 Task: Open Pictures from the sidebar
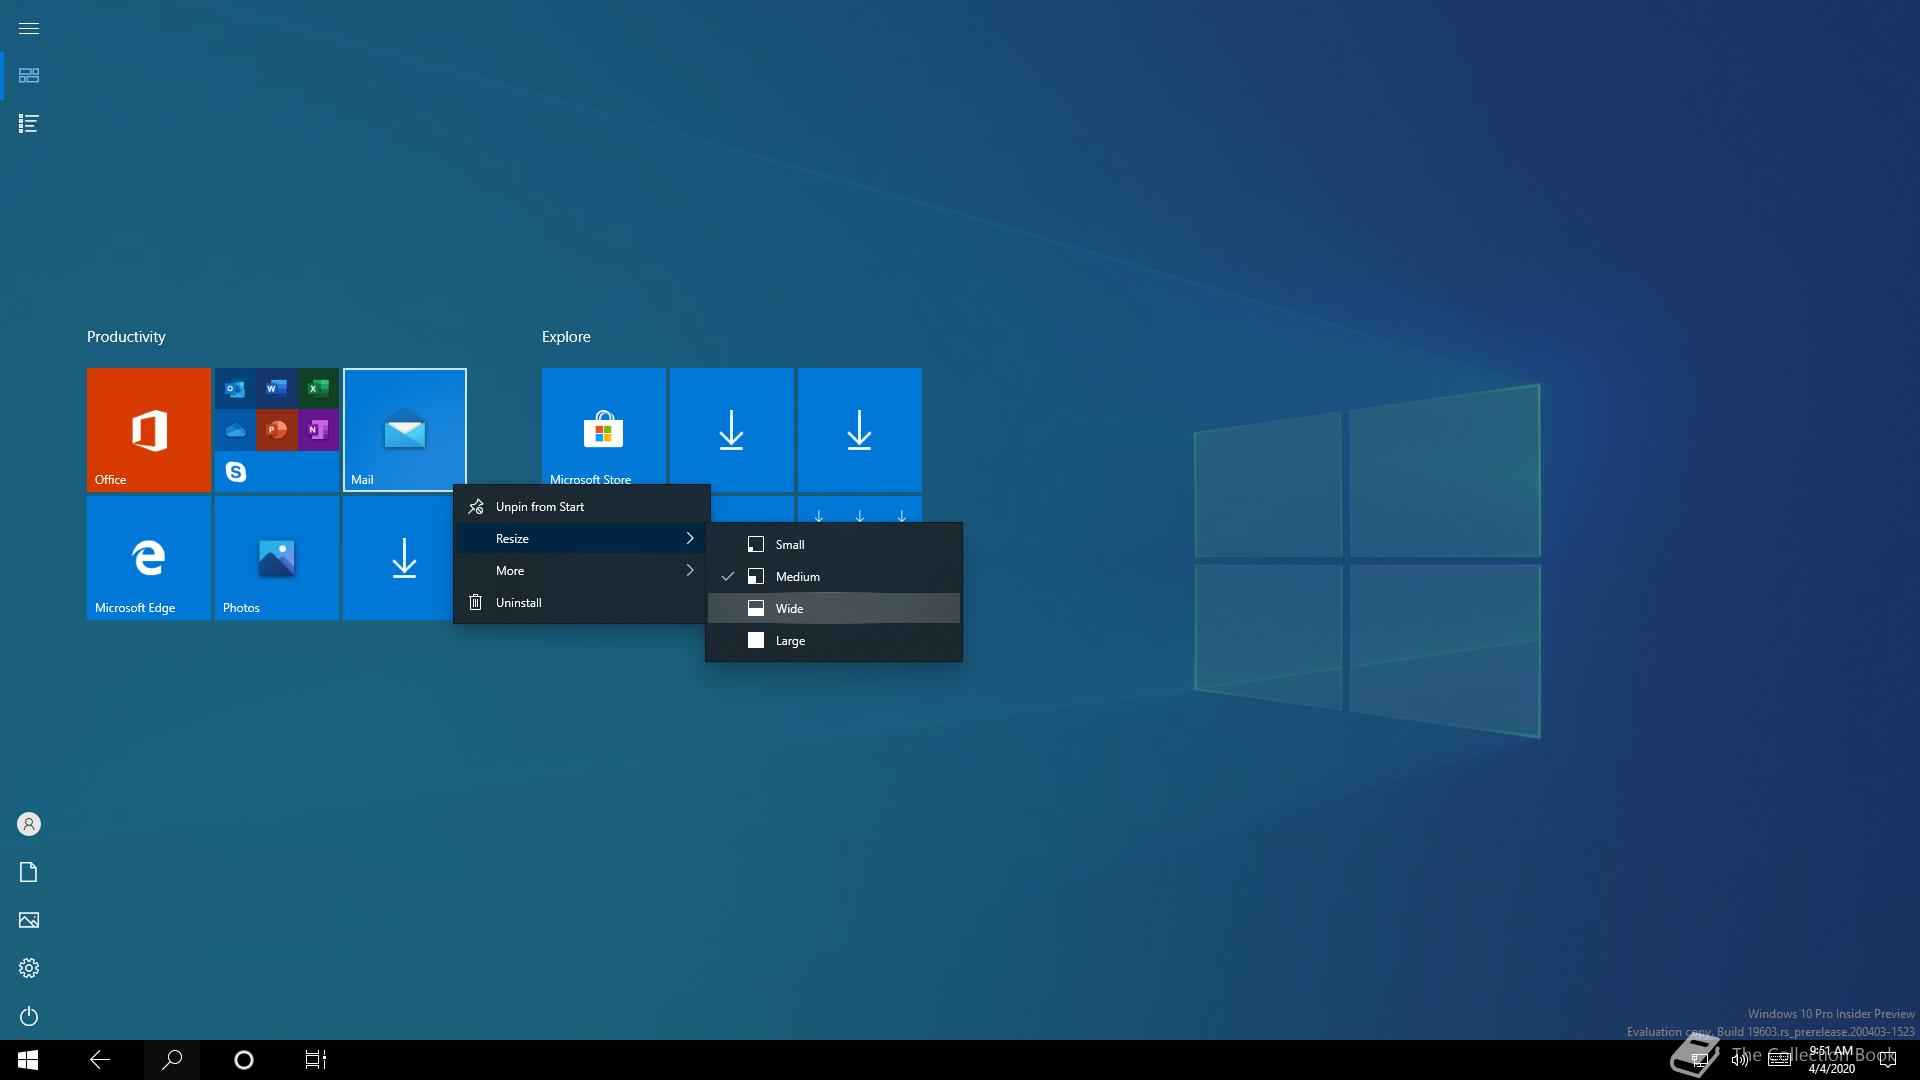click(x=29, y=920)
